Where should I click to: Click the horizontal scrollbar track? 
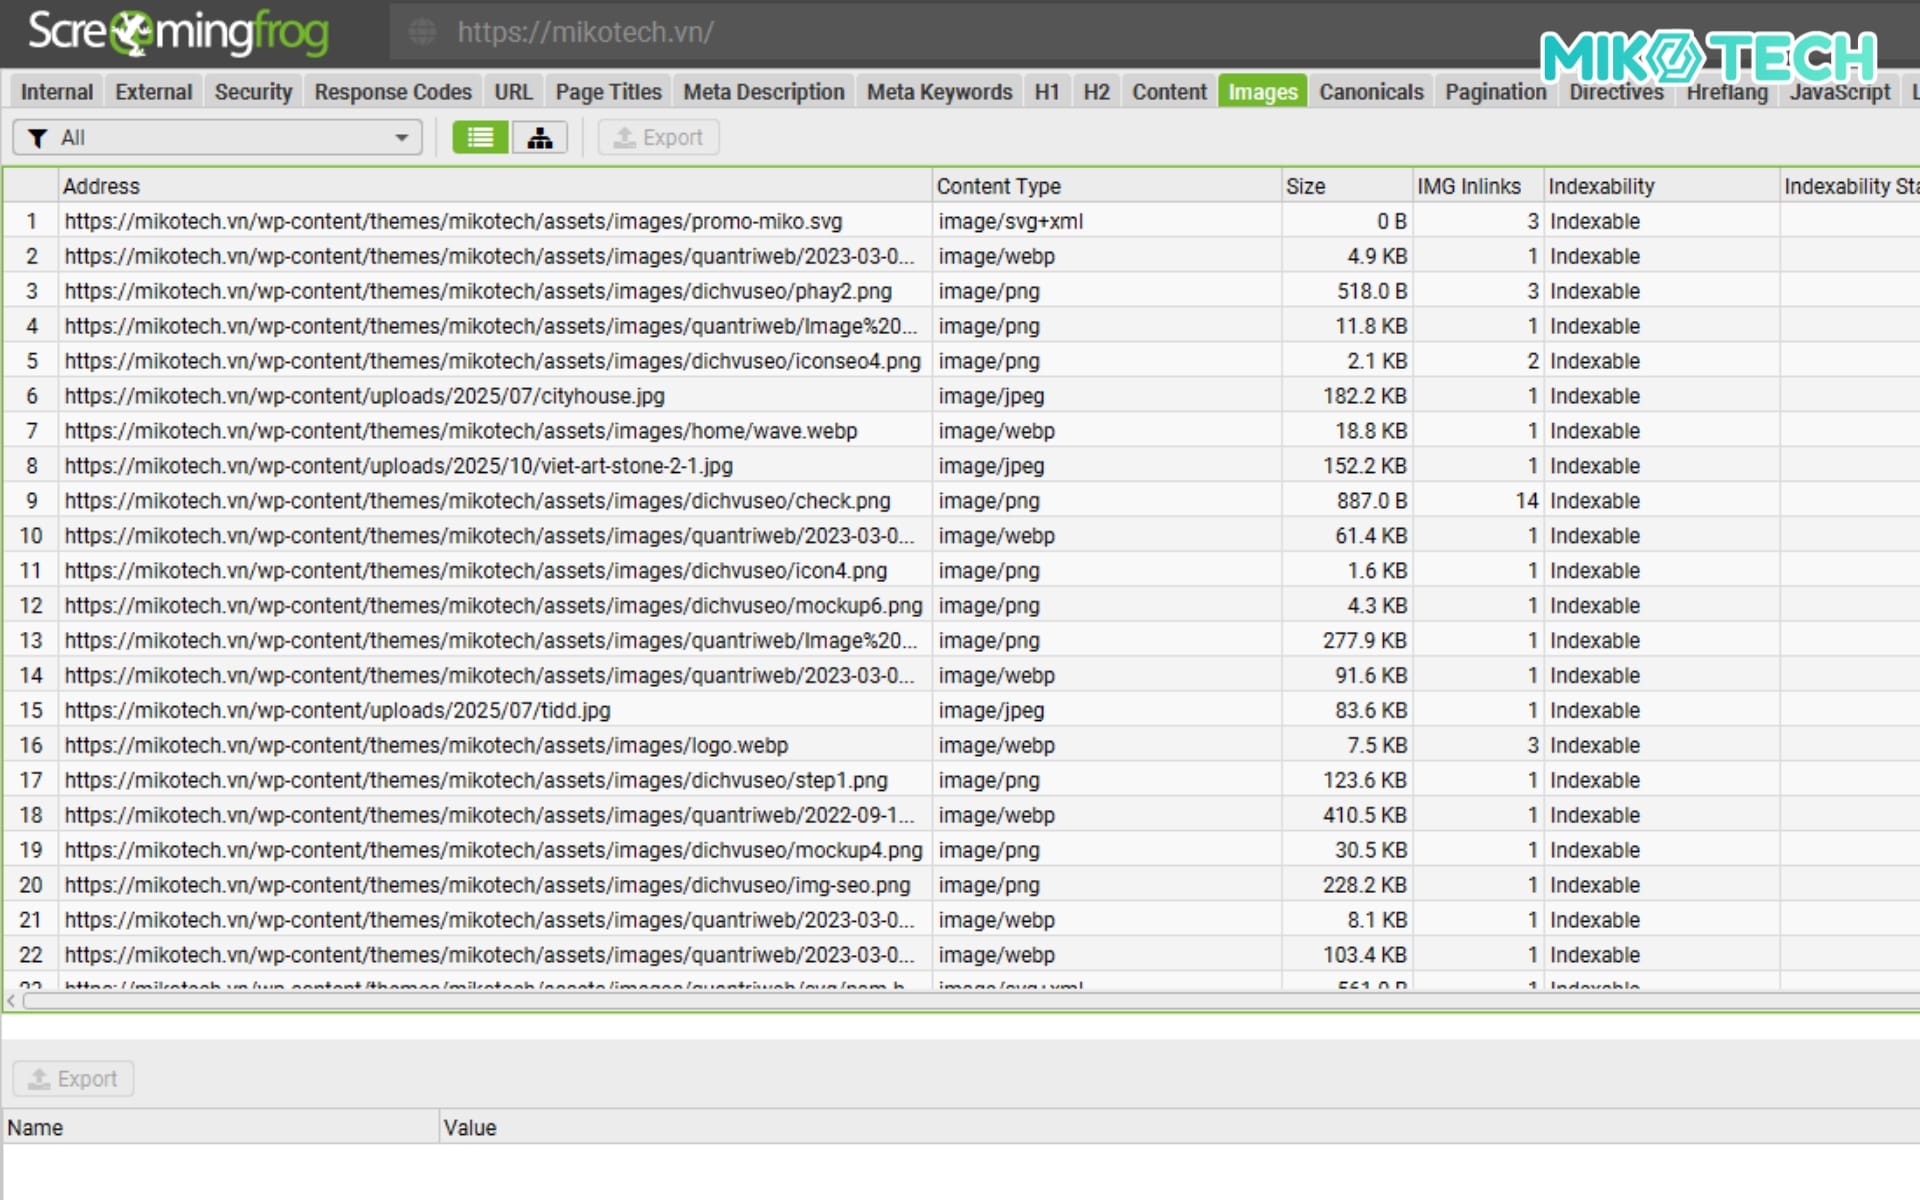(x=960, y=1001)
